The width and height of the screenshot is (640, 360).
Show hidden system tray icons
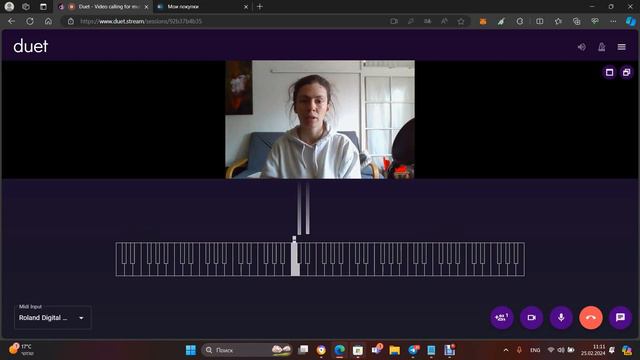pos(506,350)
